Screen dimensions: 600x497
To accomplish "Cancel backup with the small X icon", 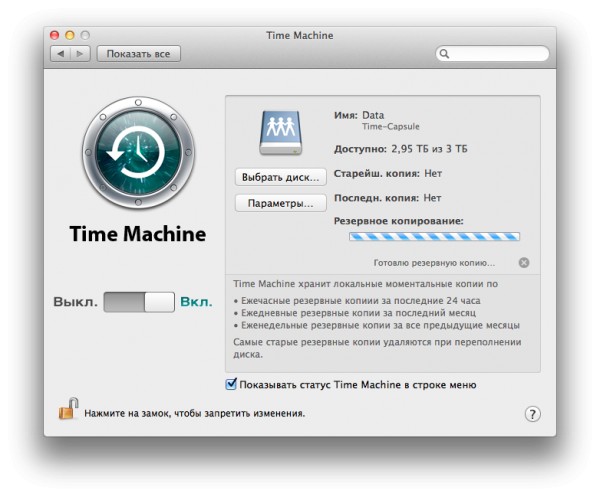I will pyautogui.click(x=524, y=263).
